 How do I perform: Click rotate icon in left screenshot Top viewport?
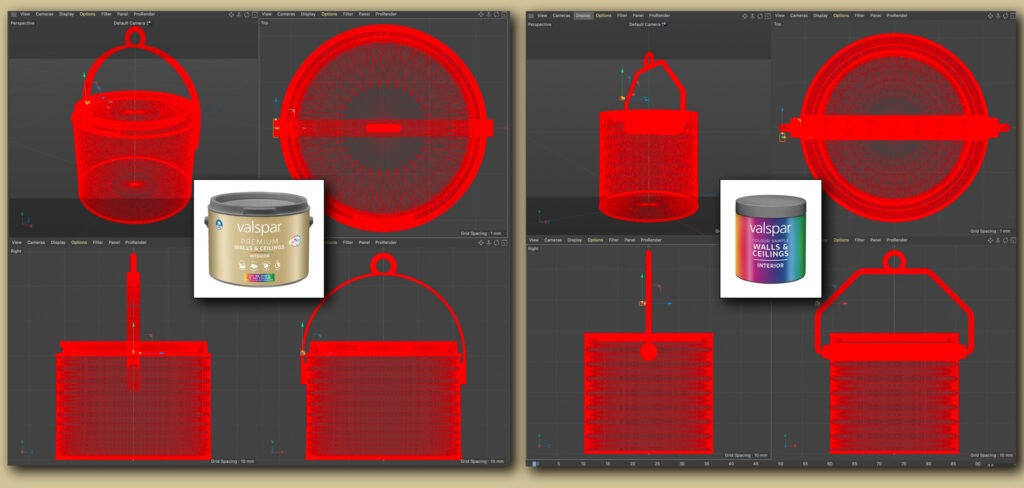click(497, 14)
